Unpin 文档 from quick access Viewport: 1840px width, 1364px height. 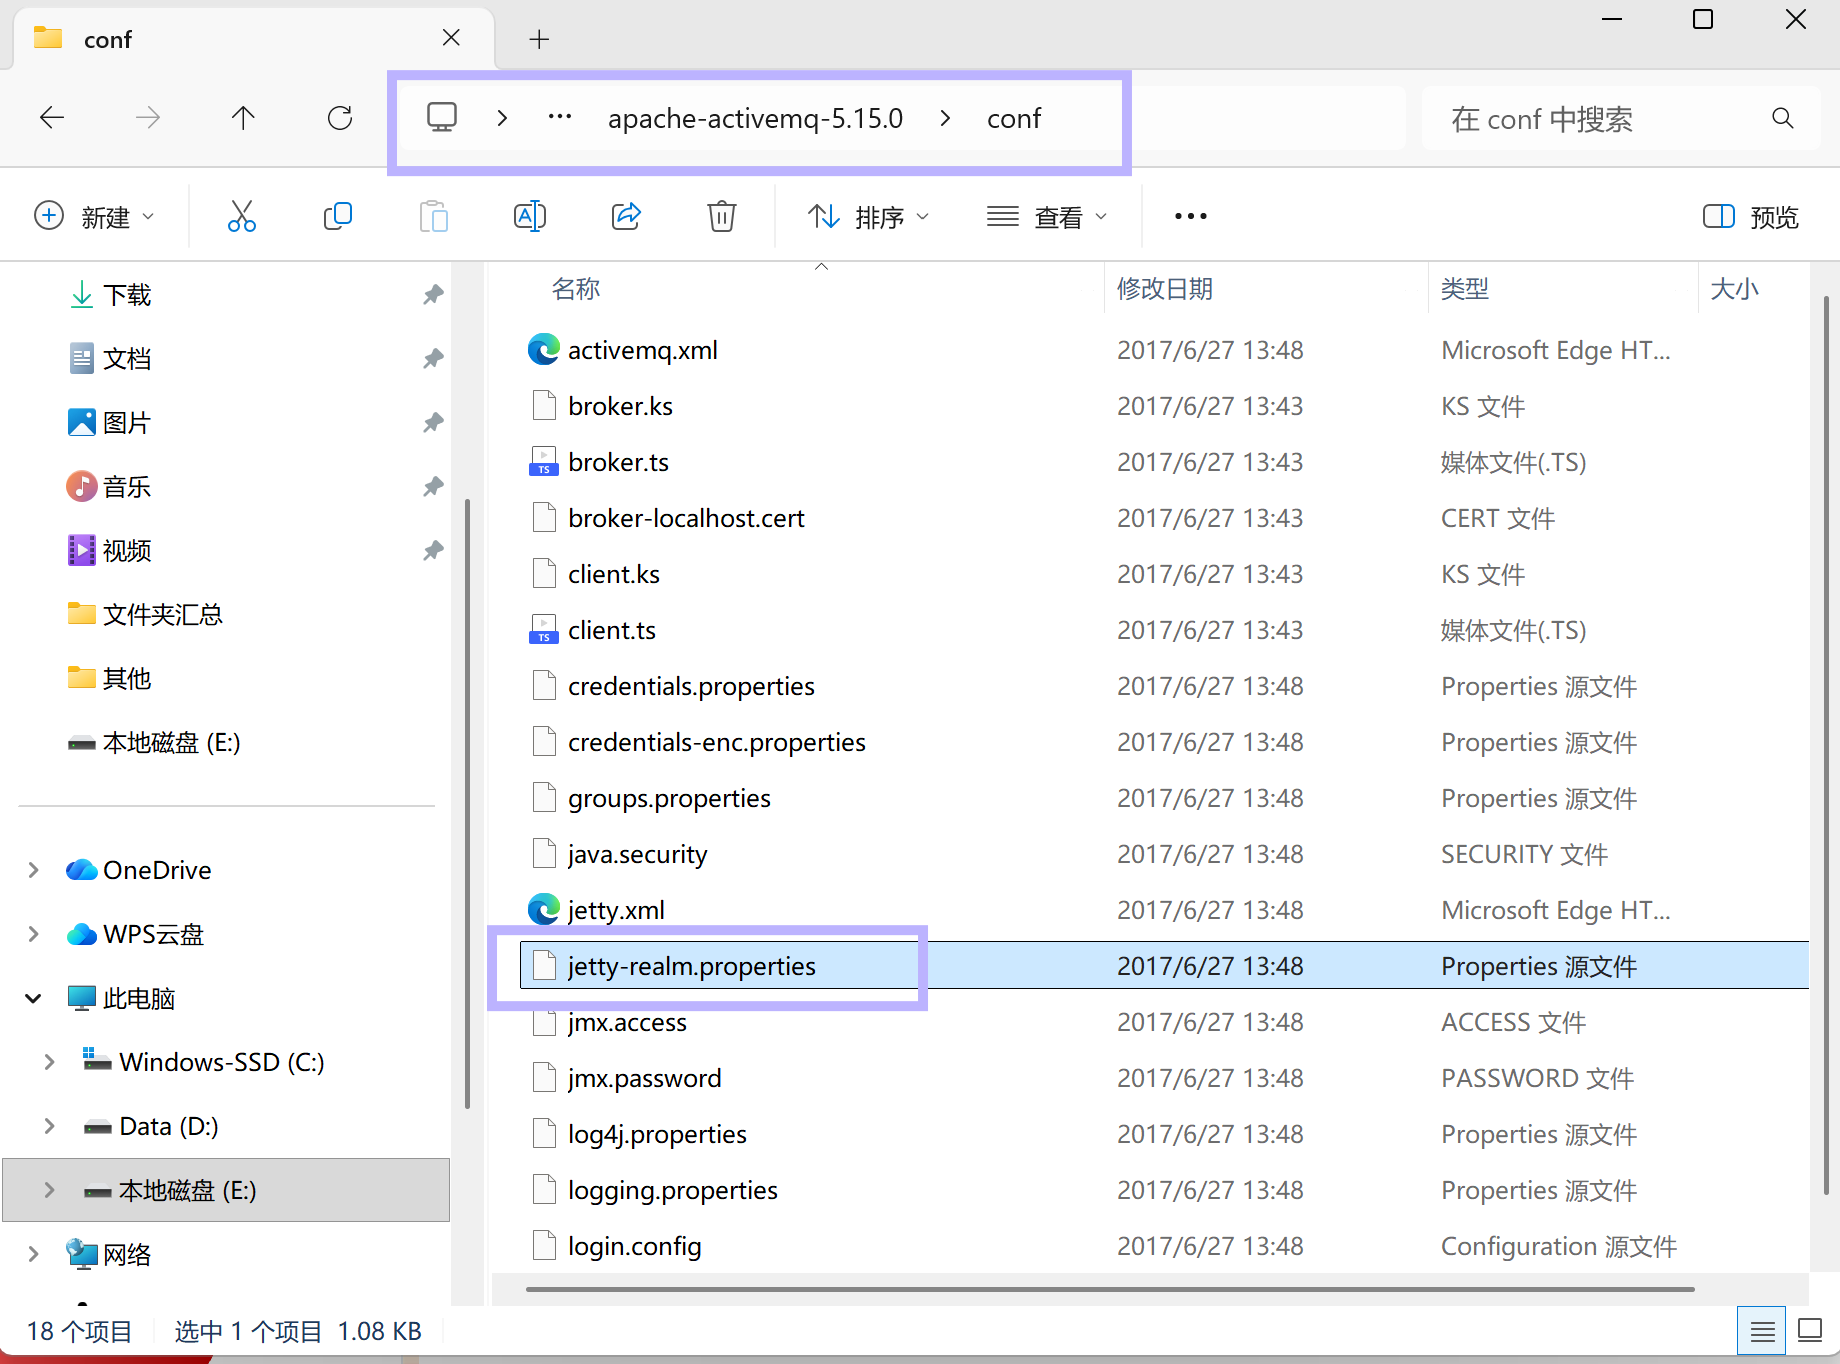[x=432, y=359]
